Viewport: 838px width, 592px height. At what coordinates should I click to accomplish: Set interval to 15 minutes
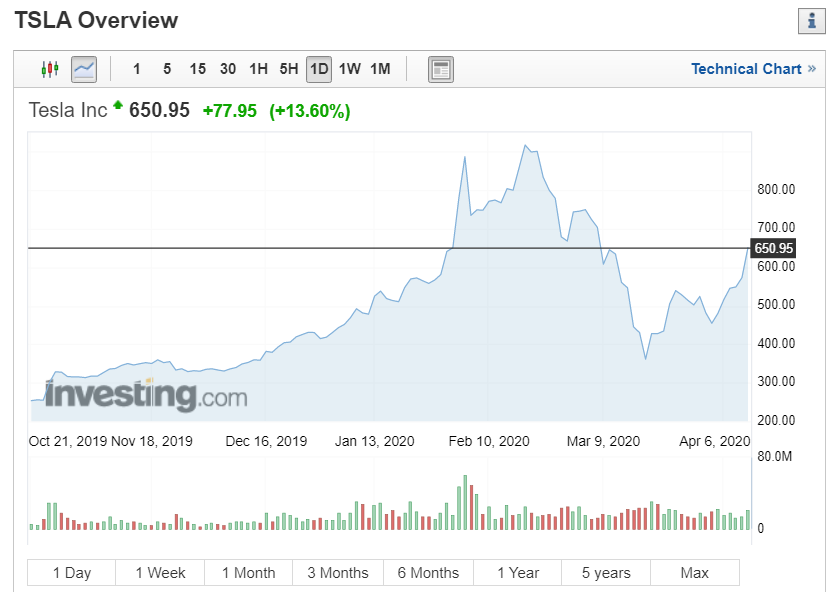point(197,69)
